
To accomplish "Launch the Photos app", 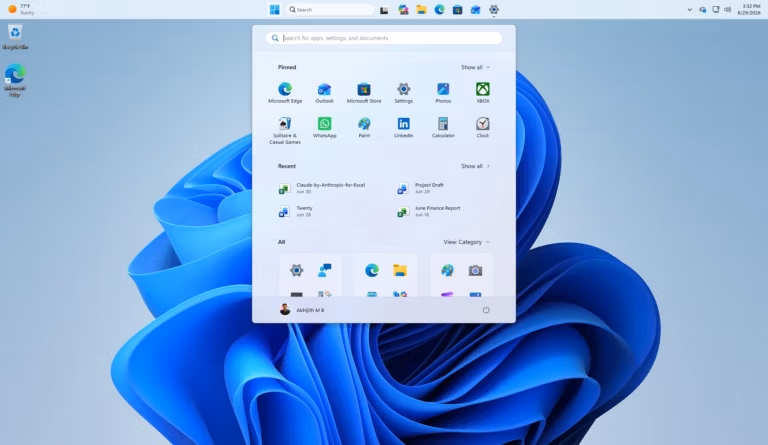I will [x=443, y=93].
